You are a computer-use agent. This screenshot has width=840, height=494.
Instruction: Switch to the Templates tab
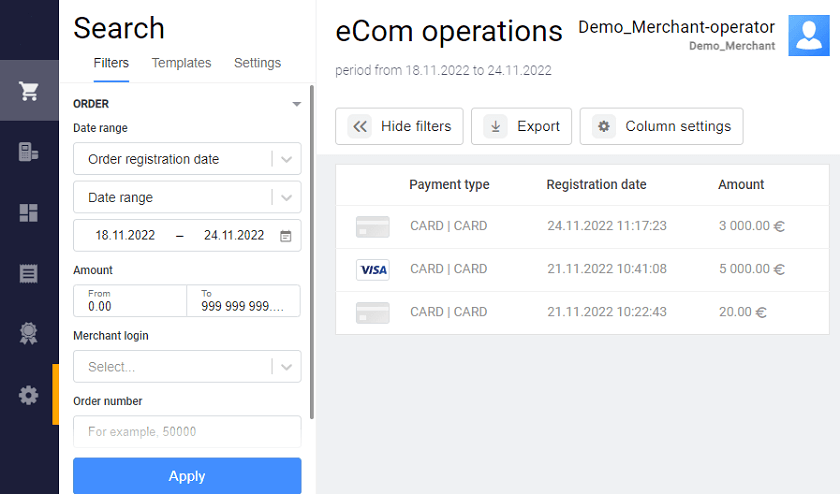point(181,63)
